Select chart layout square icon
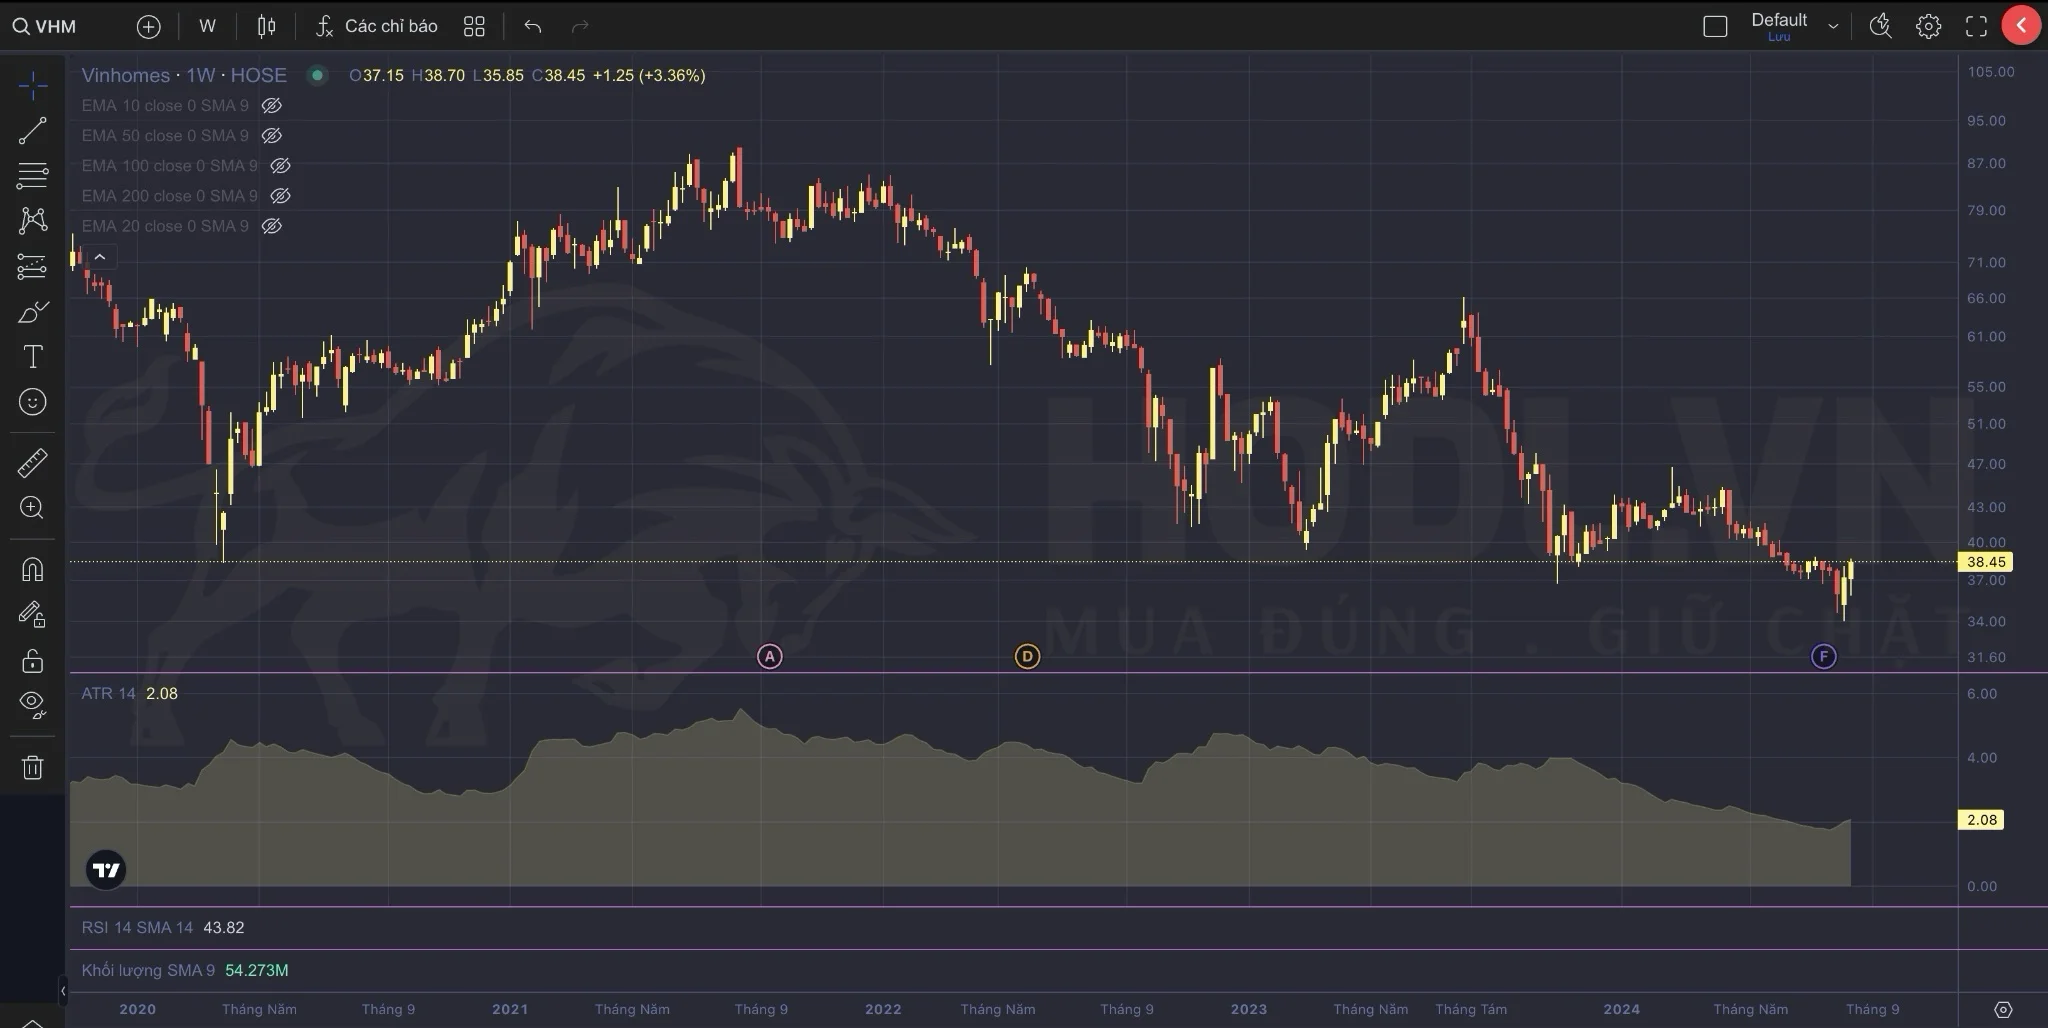The image size is (2048, 1028). 1715,26
